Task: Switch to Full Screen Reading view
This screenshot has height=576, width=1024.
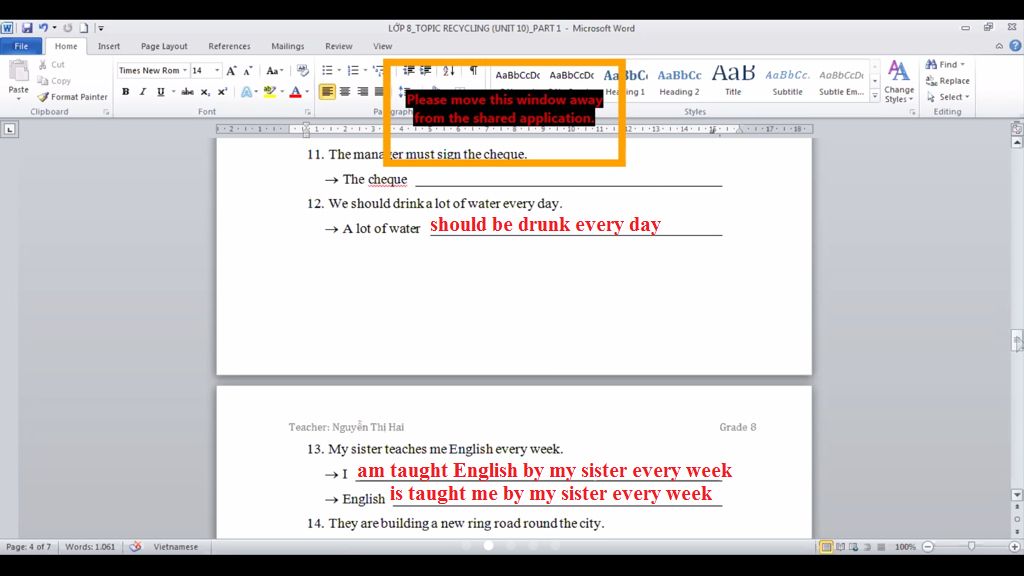Action: click(840, 547)
